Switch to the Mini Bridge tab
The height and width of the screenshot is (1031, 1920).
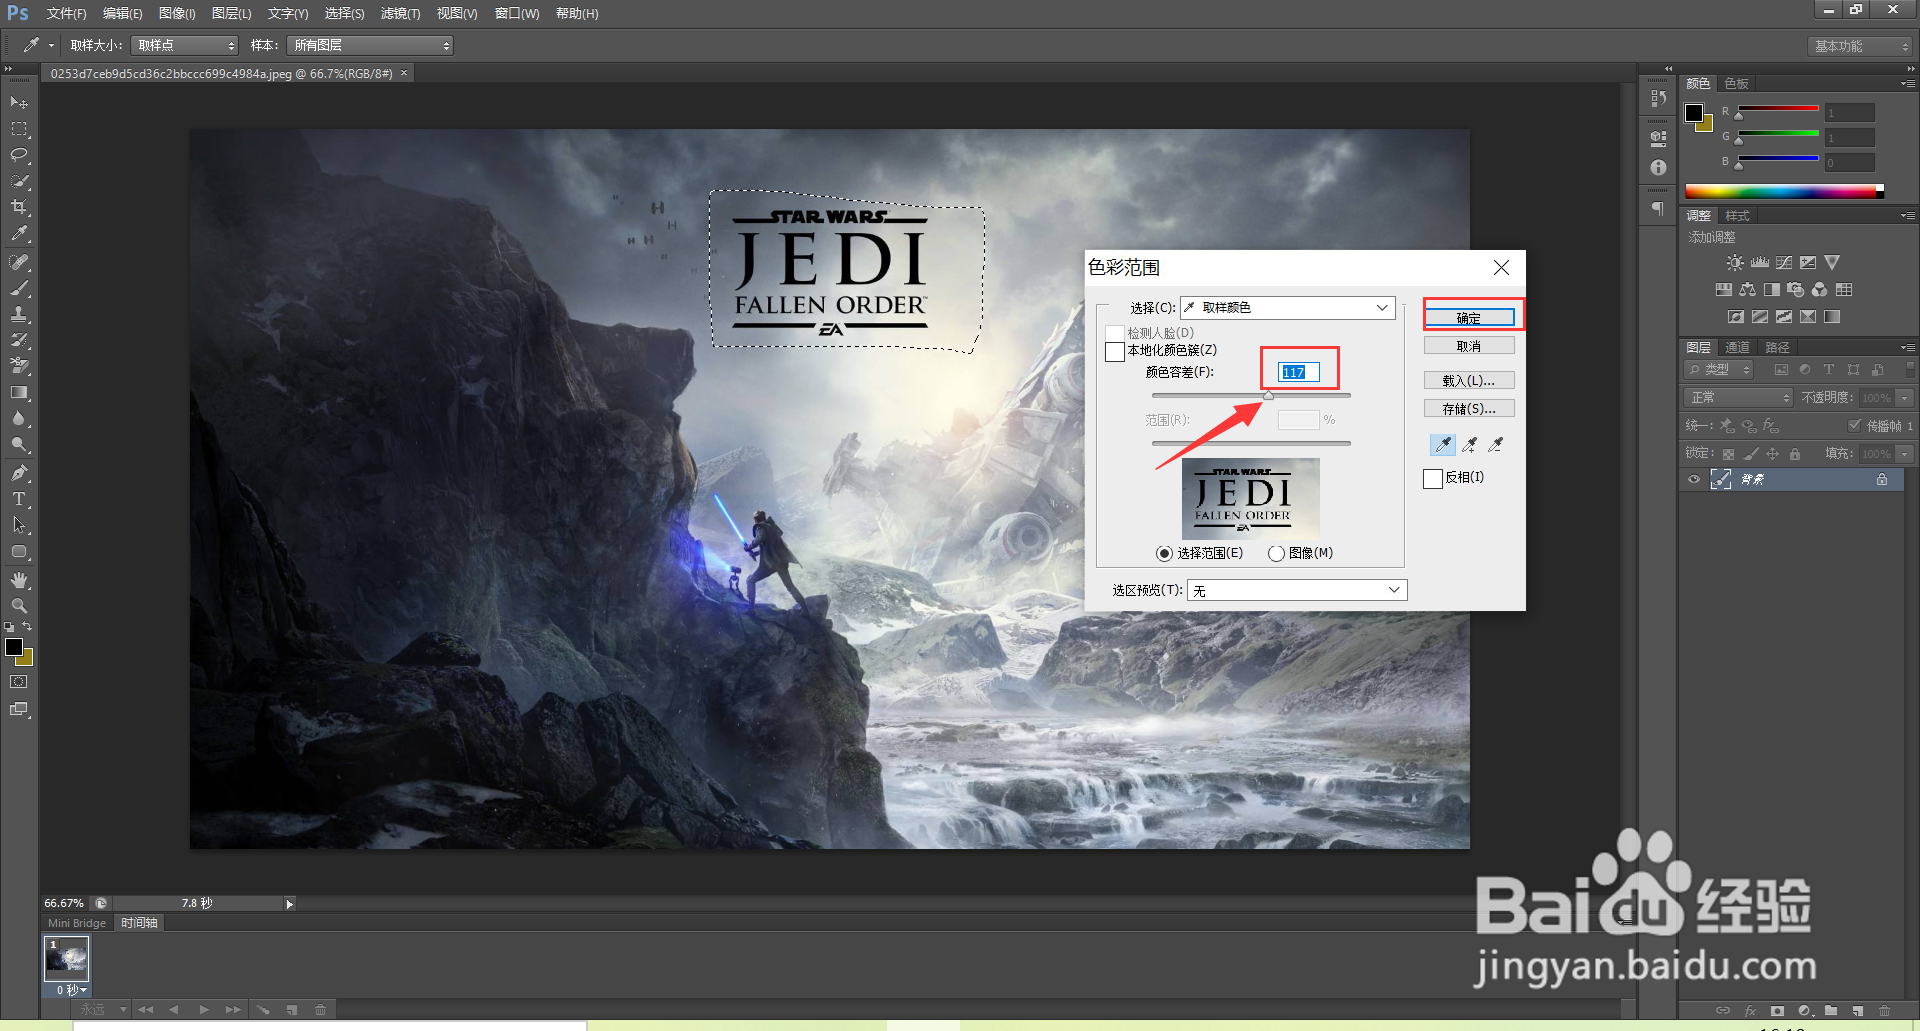(x=77, y=923)
